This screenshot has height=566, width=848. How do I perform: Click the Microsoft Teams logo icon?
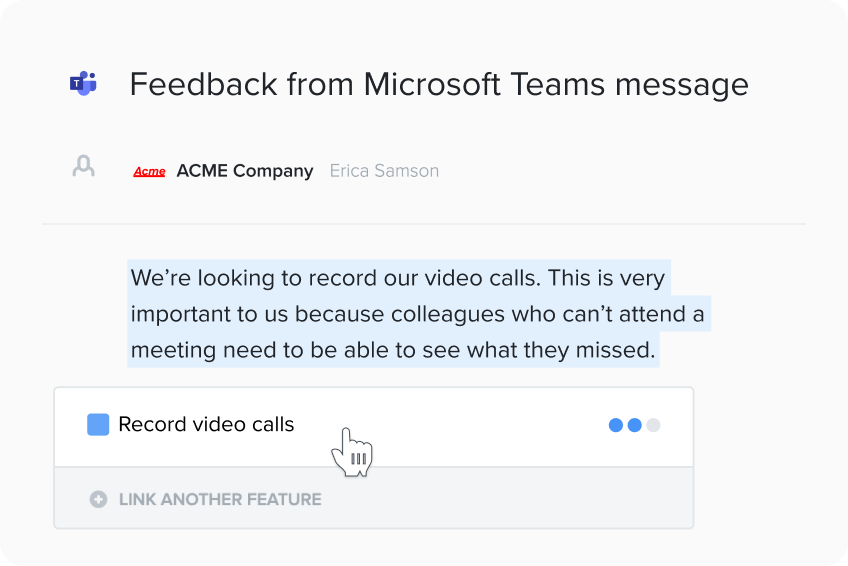click(83, 83)
